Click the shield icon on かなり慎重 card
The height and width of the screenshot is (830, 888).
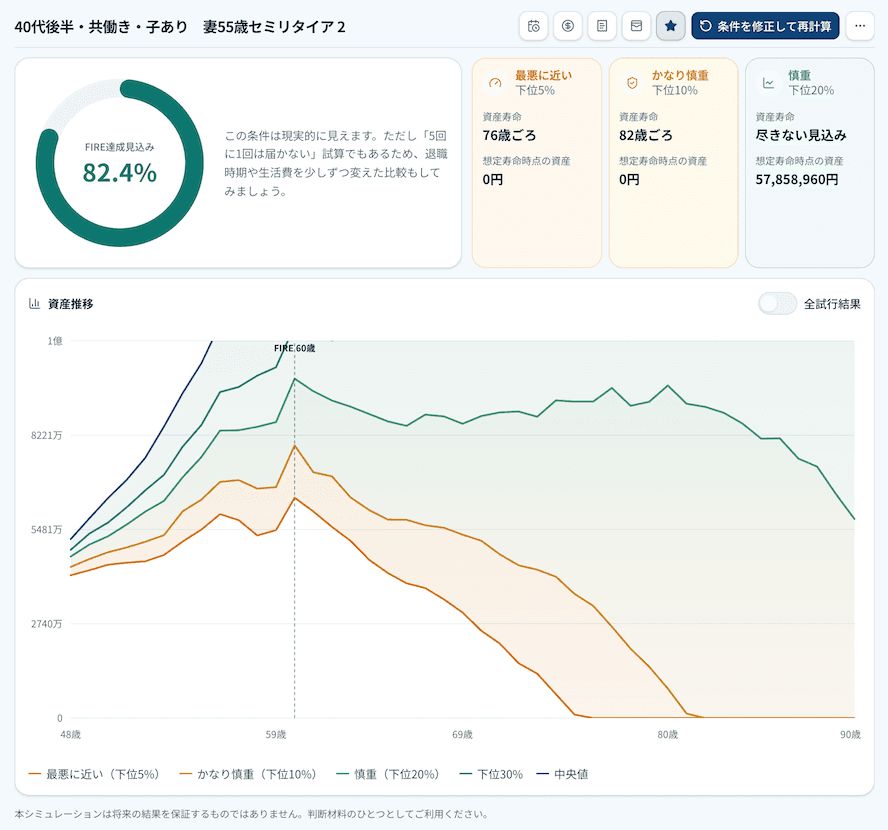pos(632,83)
